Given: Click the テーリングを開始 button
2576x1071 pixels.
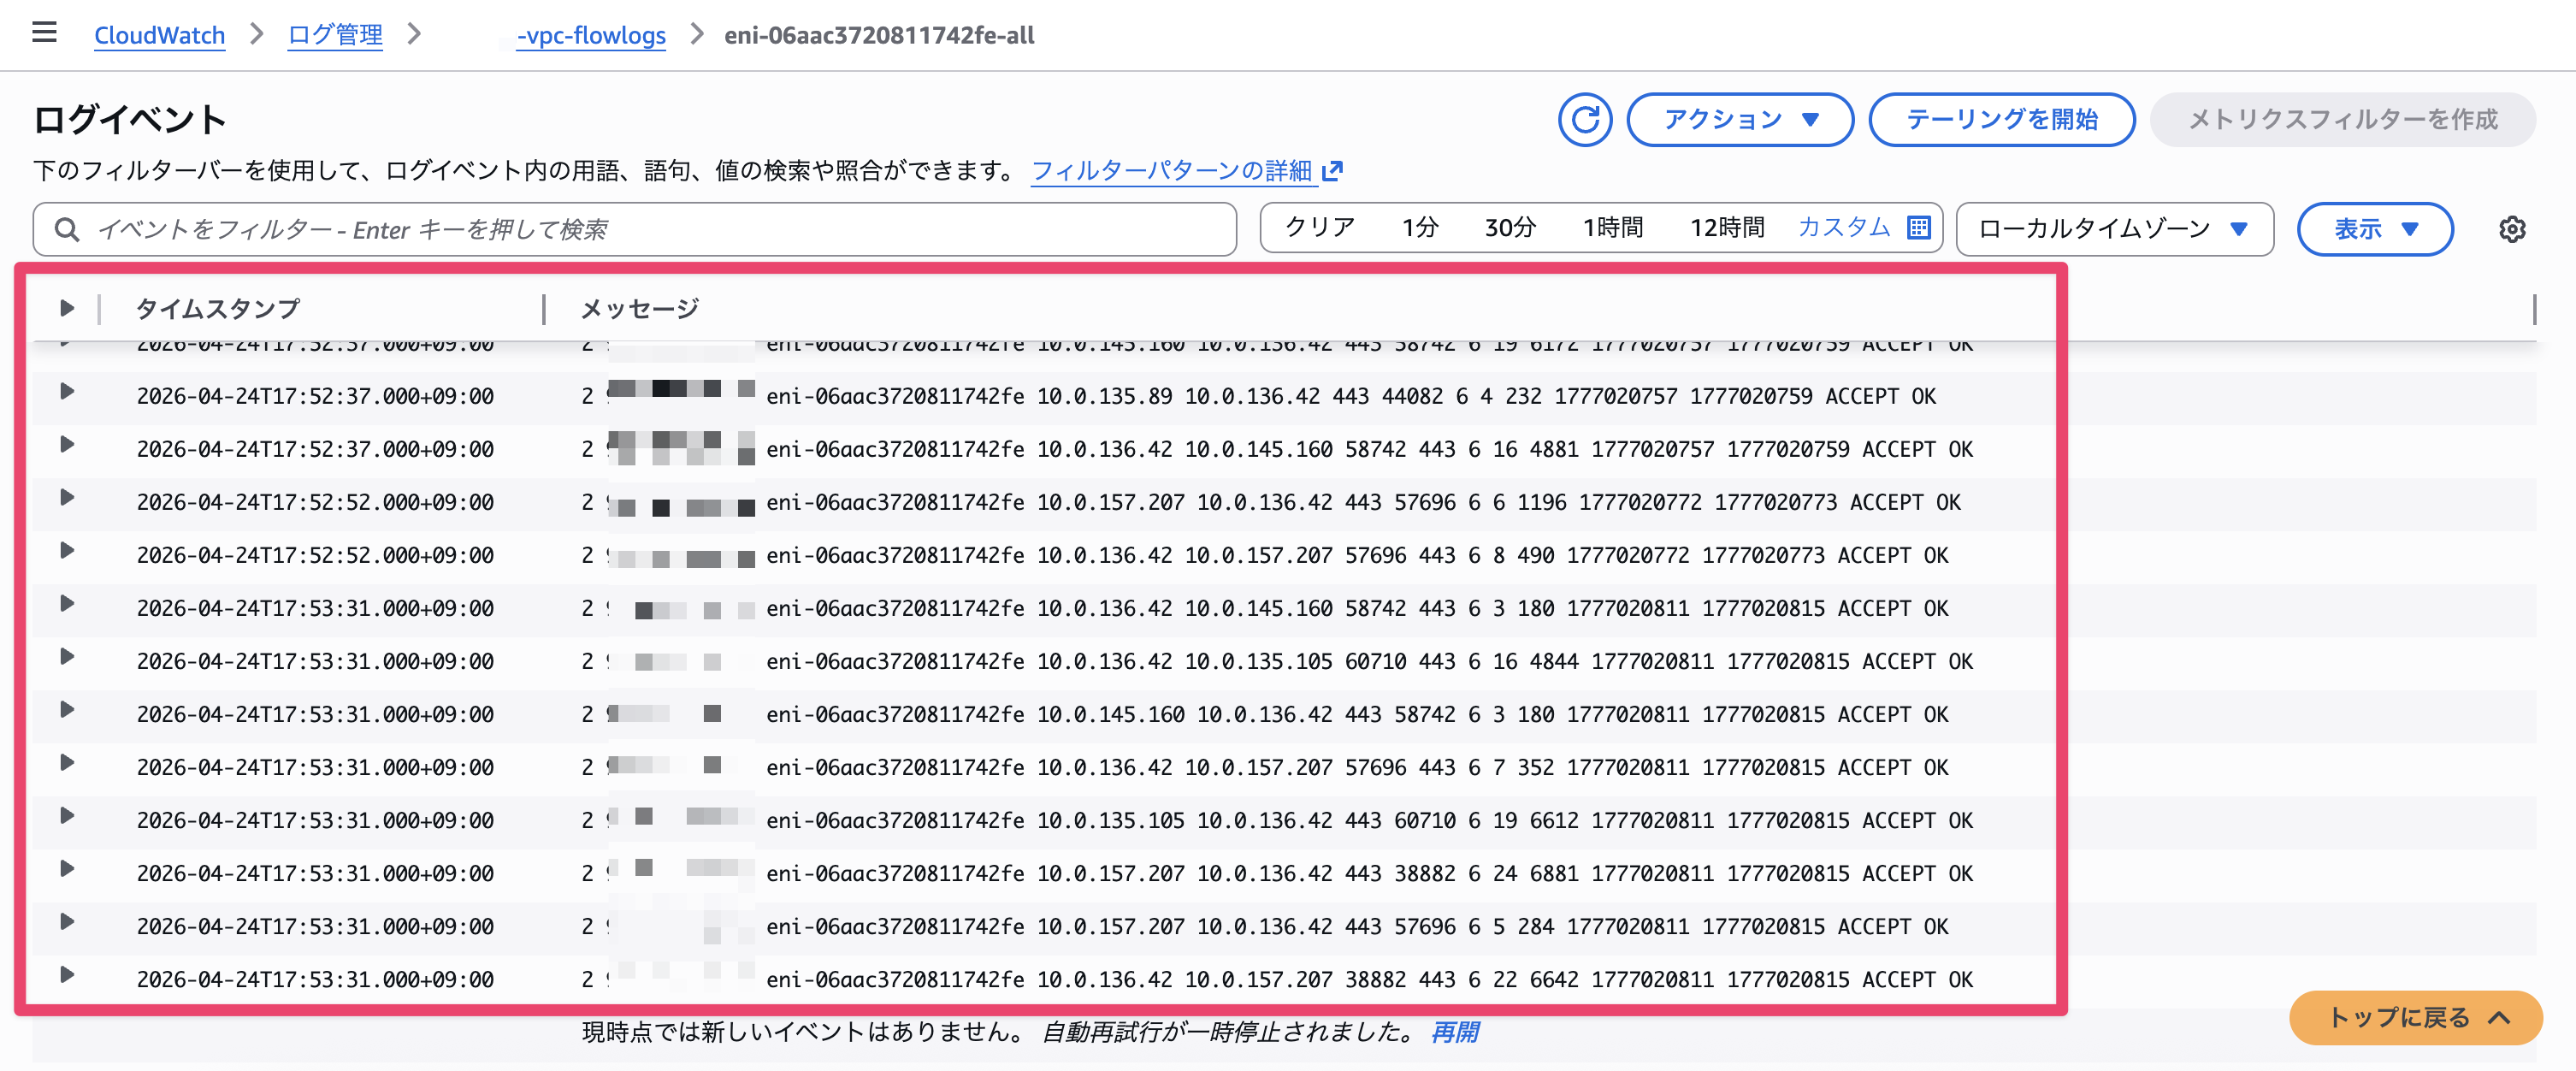Looking at the screenshot, I should 2001,119.
